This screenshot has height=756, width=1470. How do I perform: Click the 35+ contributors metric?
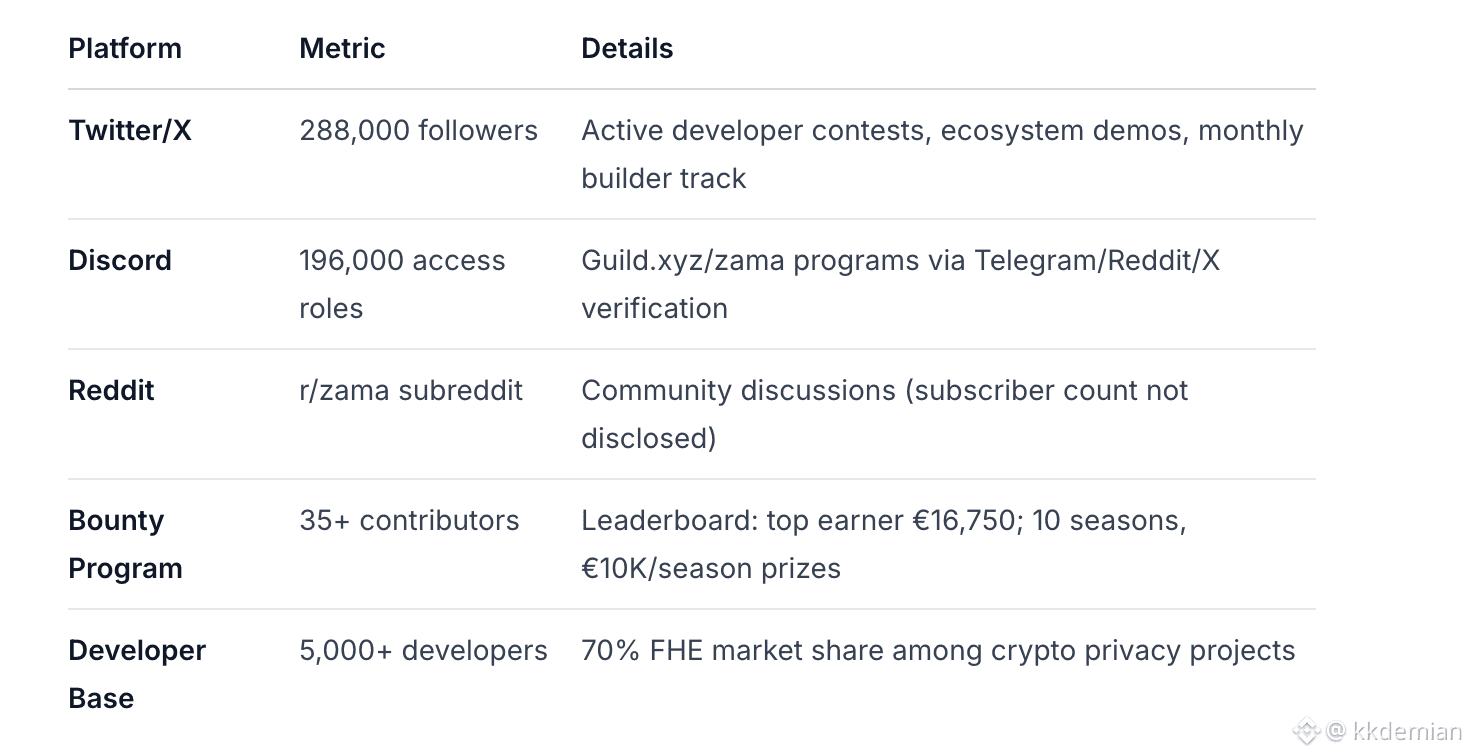(x=409, y=520)
